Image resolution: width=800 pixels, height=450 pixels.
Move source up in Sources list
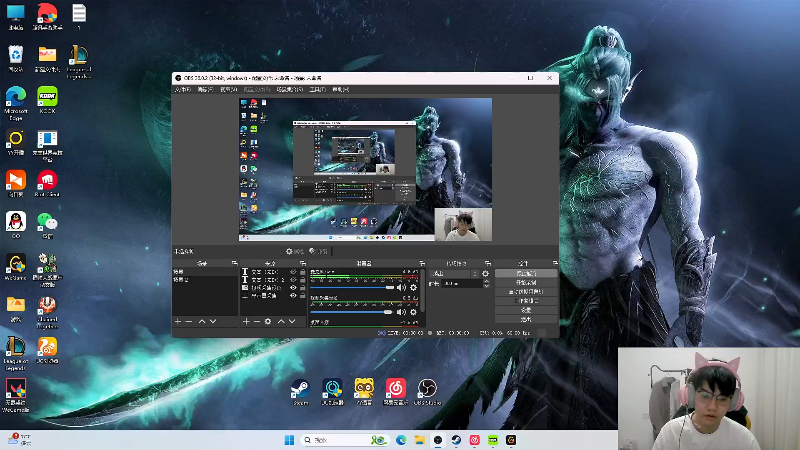281,321
